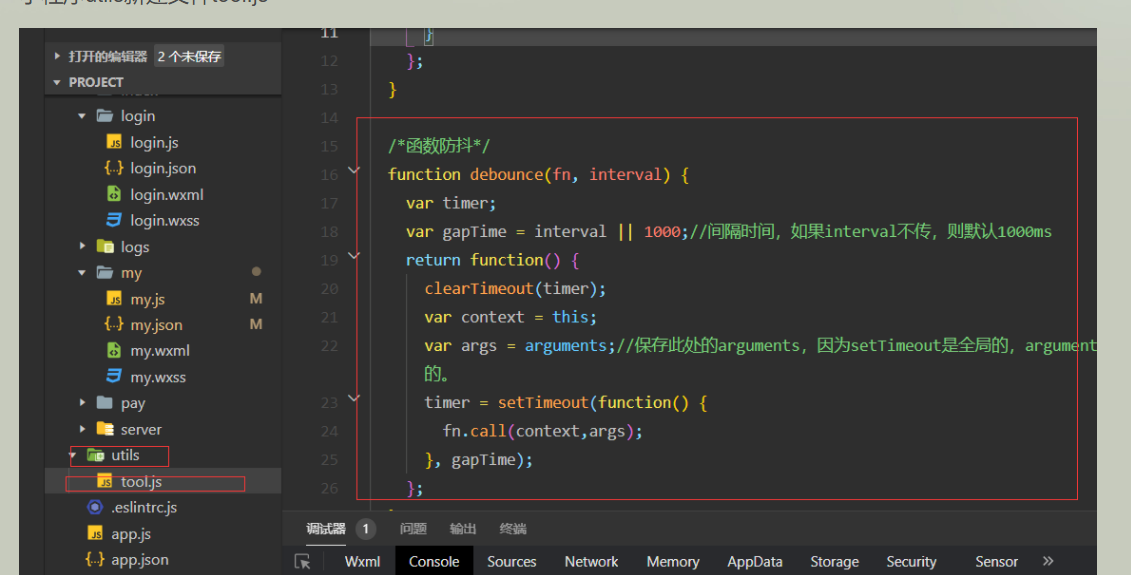This screenshot has width=1131, height=575.
Task: Open the Storage devtools tab
Action: click(x=835, y=561)
